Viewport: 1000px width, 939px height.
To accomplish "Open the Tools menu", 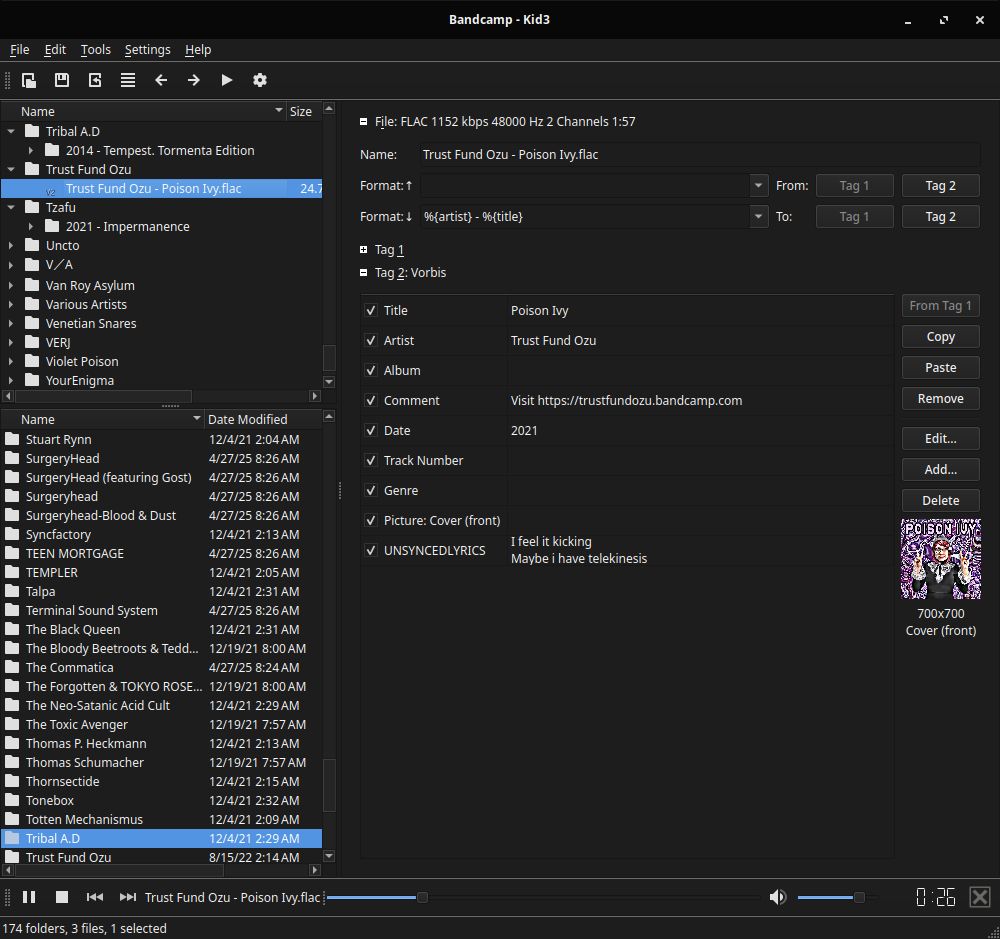I will click(x=95, y=50).
